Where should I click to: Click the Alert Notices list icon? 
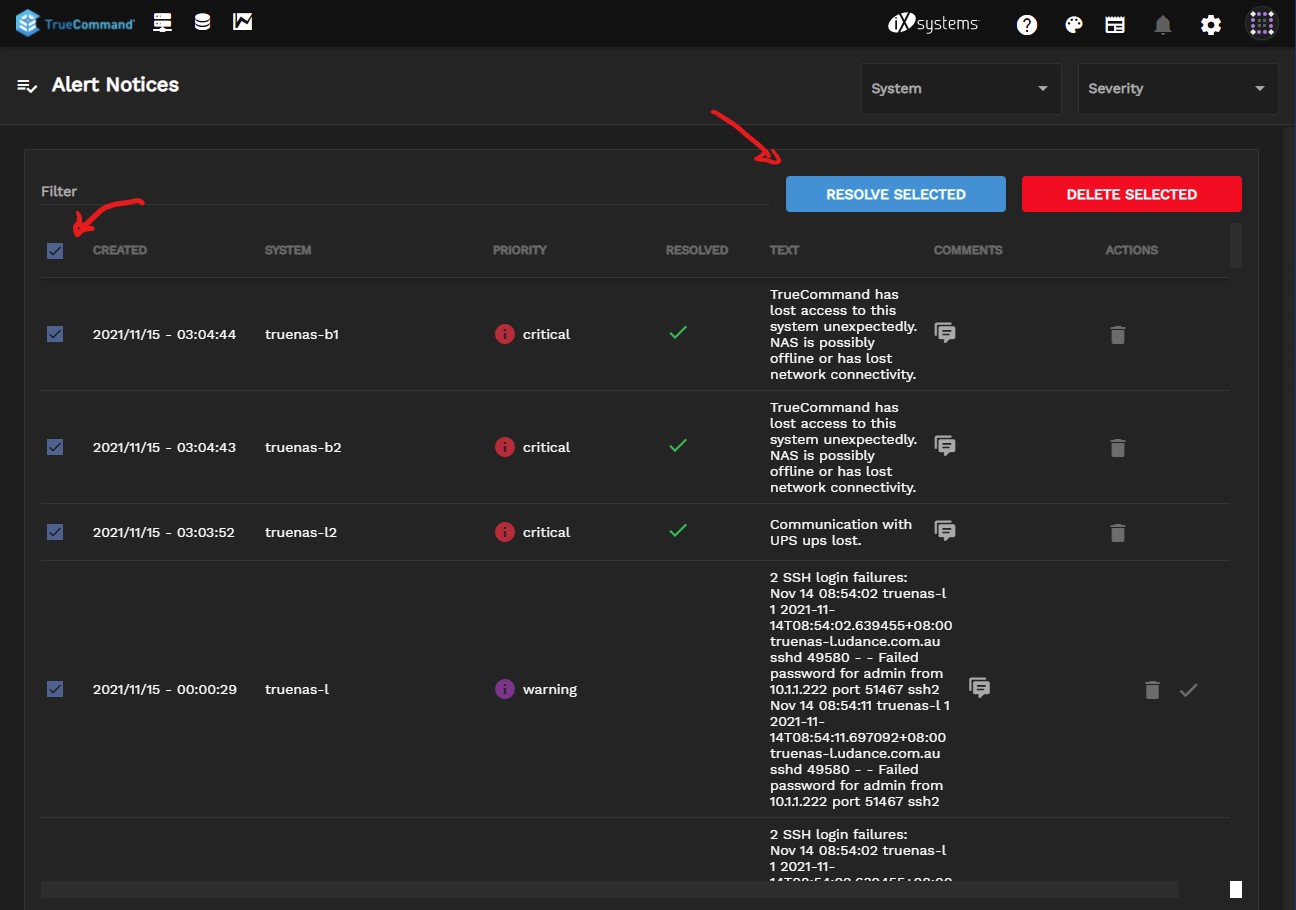(27, 85)
